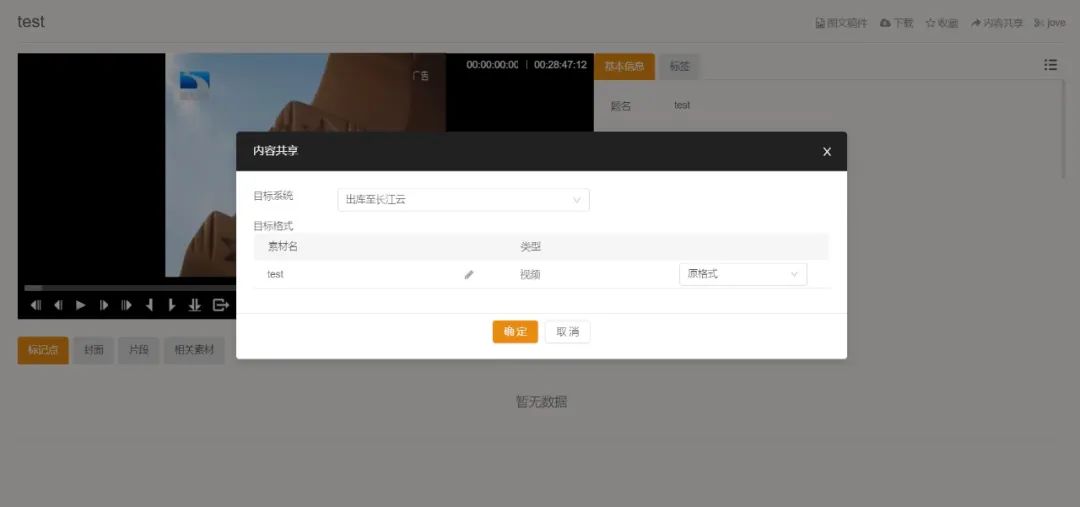The image size is (1080, 507).
Task: Switch to 封面 tab
Action: 94,350
